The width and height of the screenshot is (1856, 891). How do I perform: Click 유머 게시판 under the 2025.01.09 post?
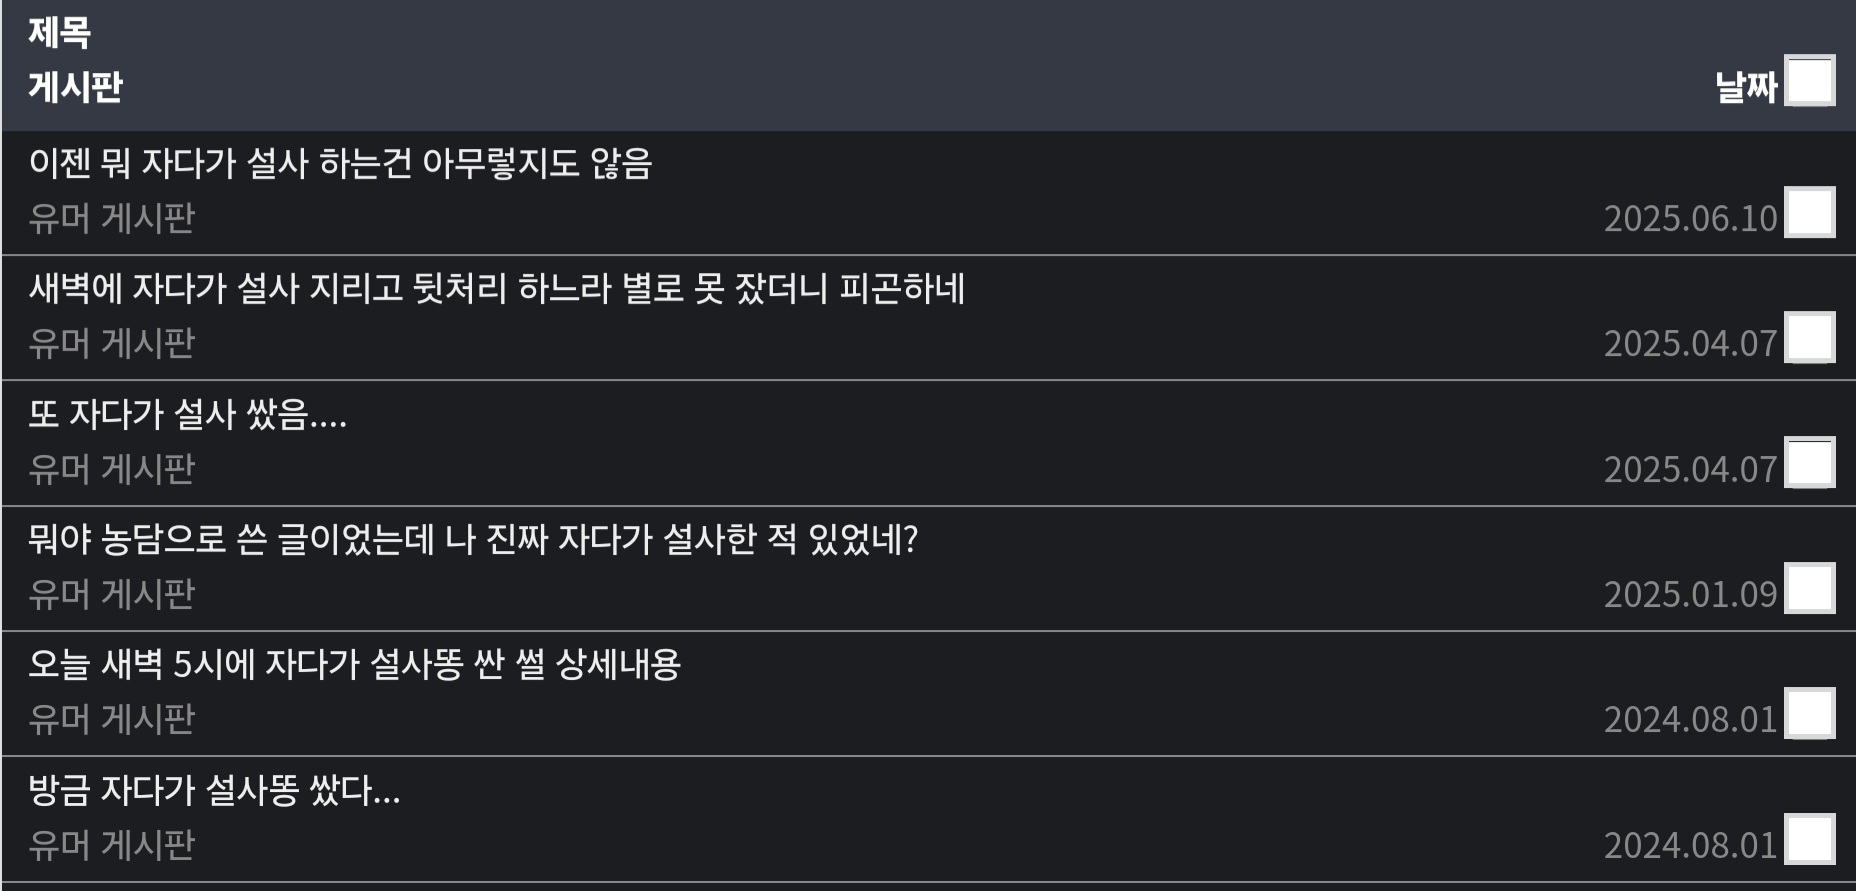coord(111,594)
